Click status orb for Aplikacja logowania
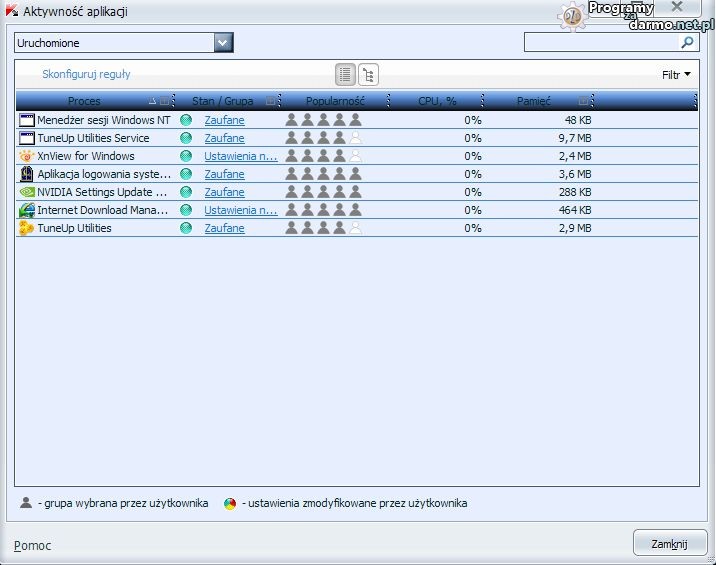This screenshot has width=716, height=565. 186,174
